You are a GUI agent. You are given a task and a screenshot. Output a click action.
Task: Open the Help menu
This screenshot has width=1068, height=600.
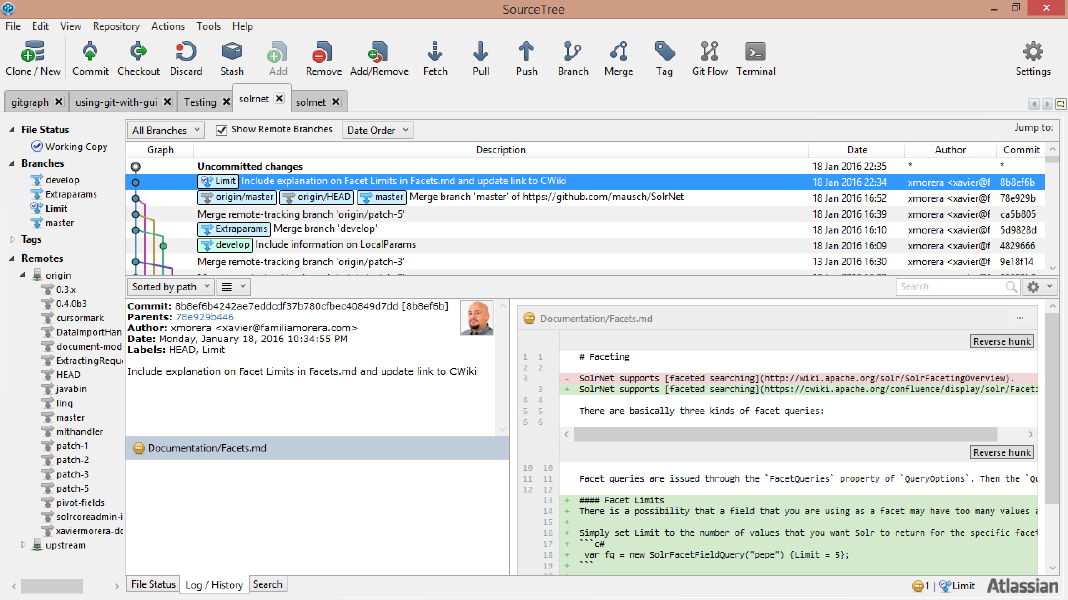[x=242, y=26]
